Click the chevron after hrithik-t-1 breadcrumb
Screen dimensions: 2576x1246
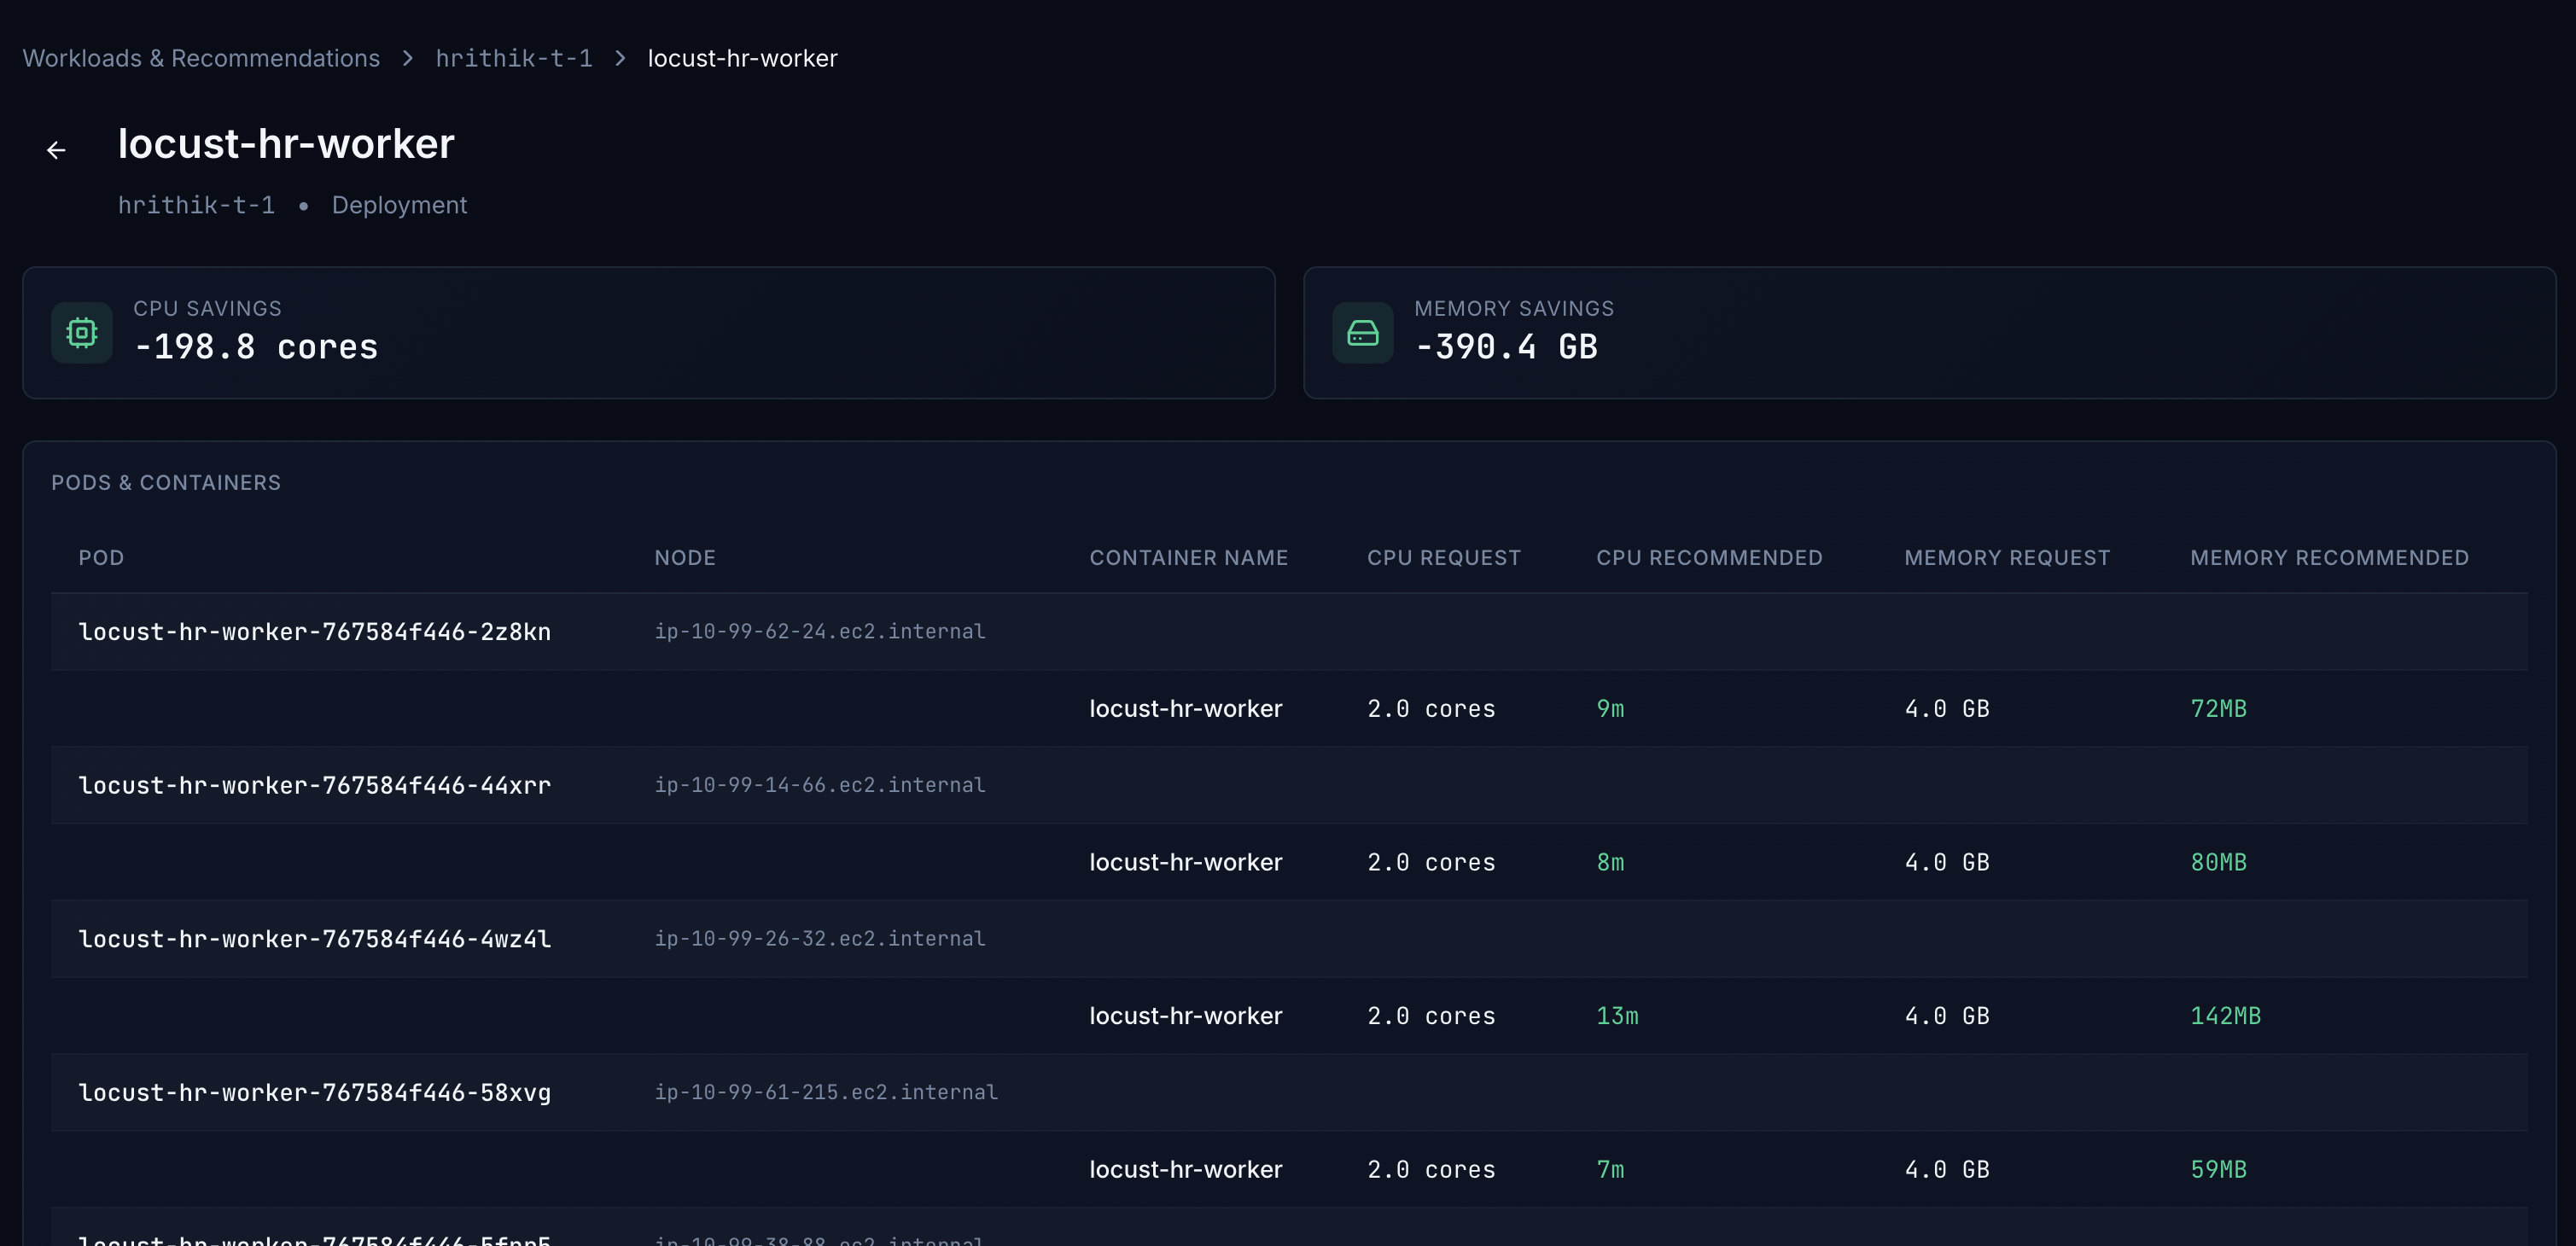(x=621, y=58)
